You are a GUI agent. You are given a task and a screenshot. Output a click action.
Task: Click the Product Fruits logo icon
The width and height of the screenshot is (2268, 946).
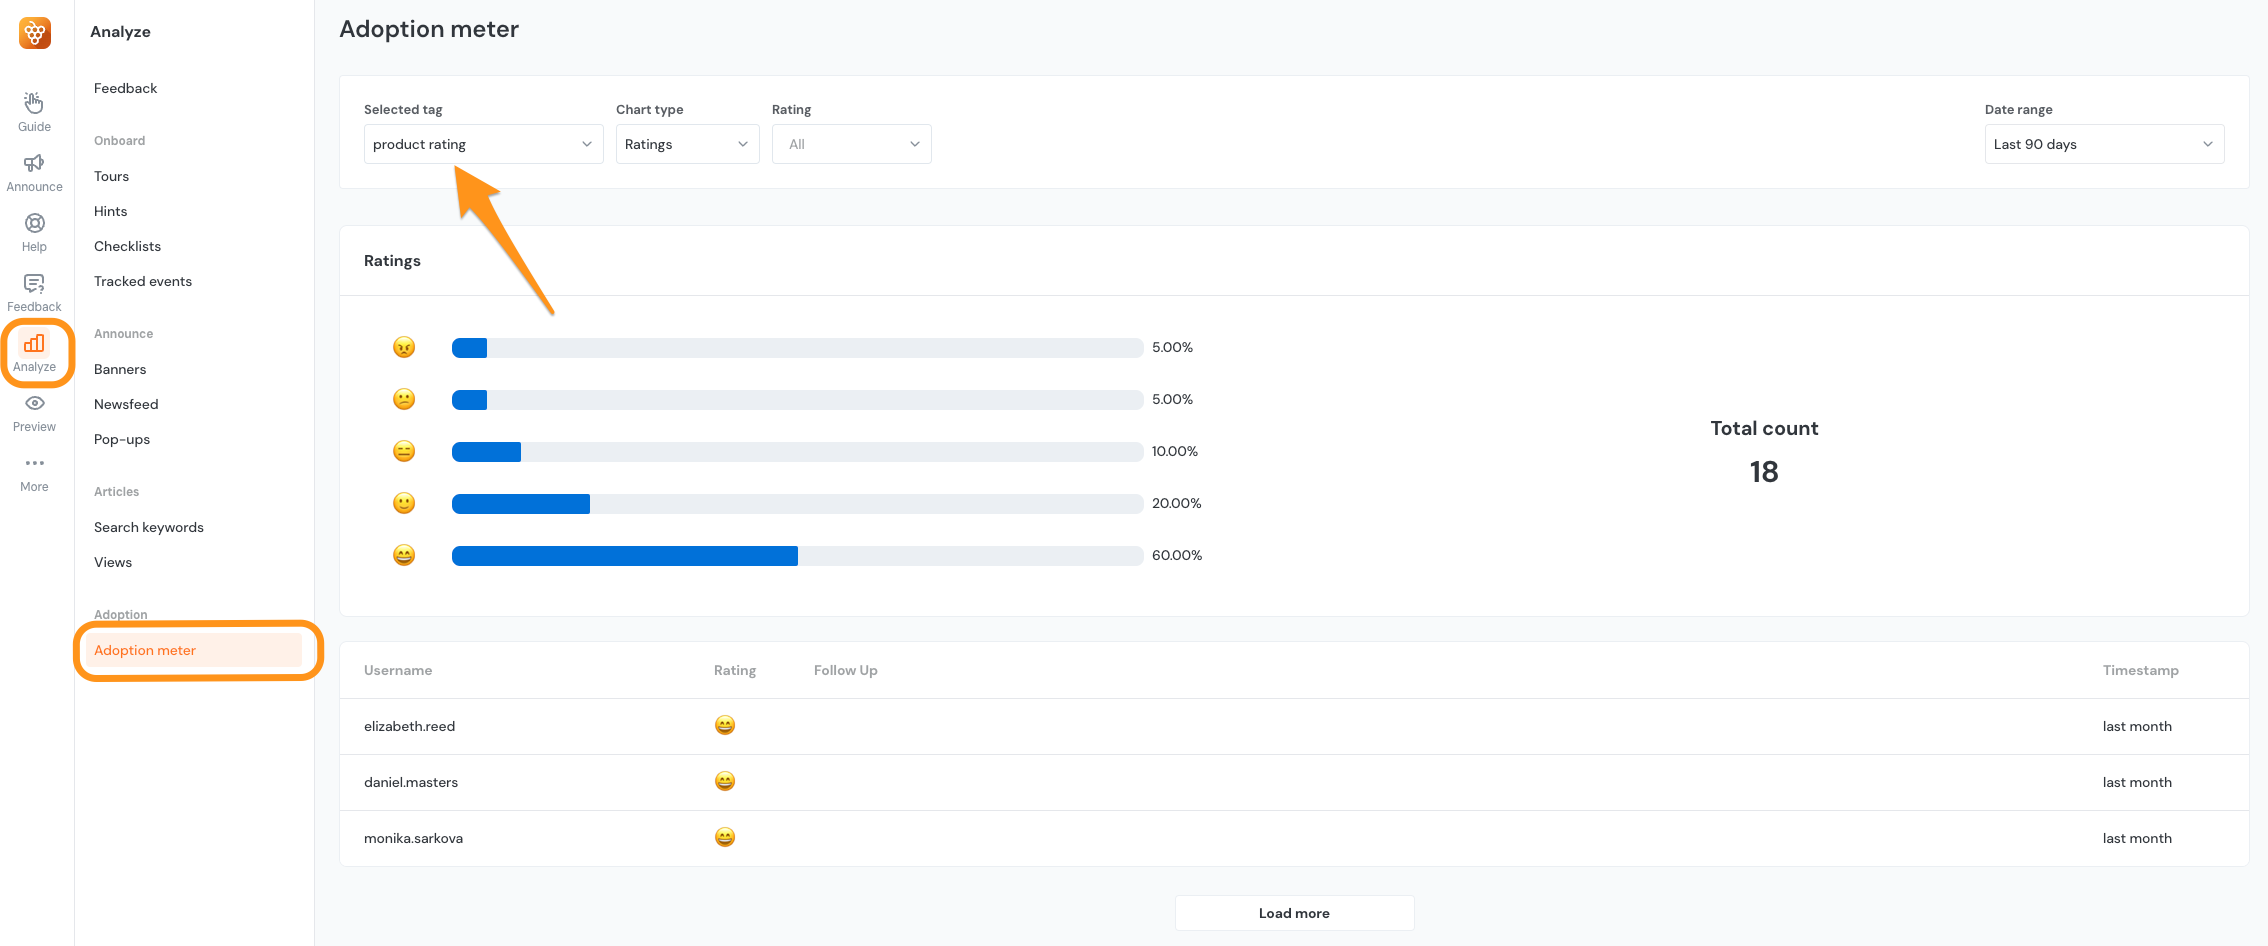pos(34,32)
